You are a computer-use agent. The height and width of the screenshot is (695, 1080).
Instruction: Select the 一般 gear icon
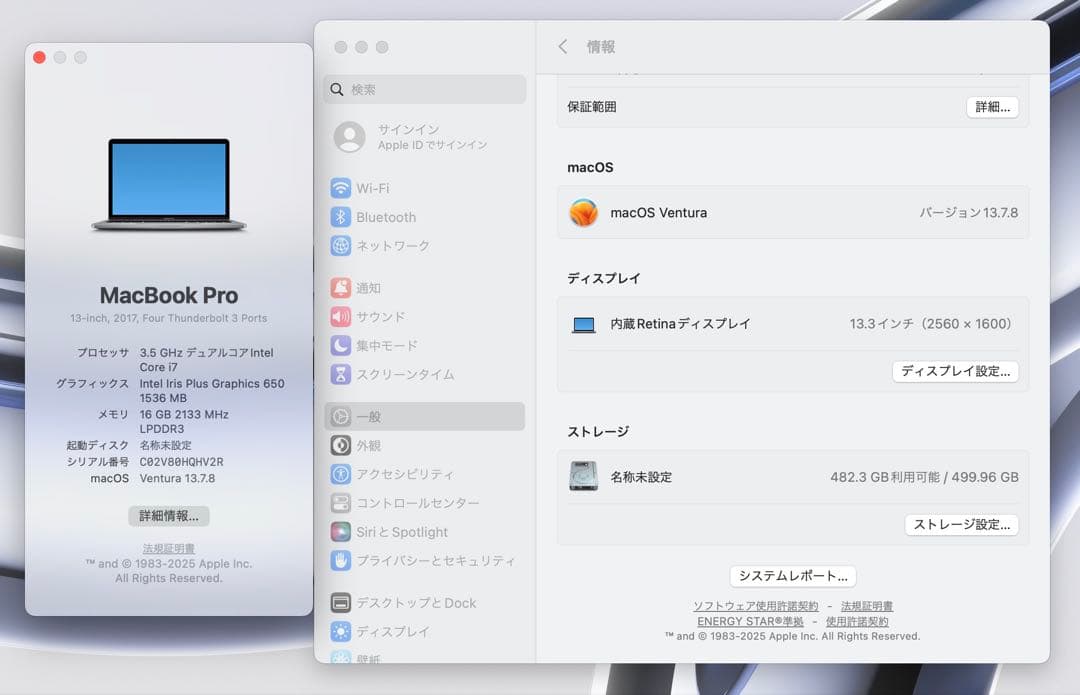tap(340, 417)
